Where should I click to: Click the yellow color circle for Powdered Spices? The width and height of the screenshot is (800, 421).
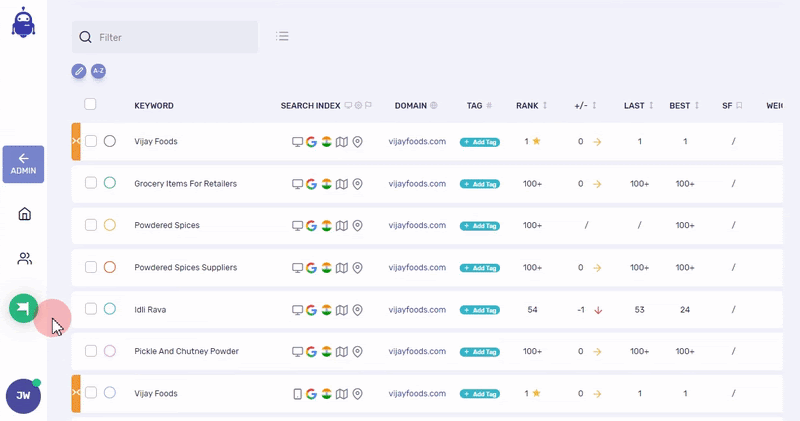[110, 225]
